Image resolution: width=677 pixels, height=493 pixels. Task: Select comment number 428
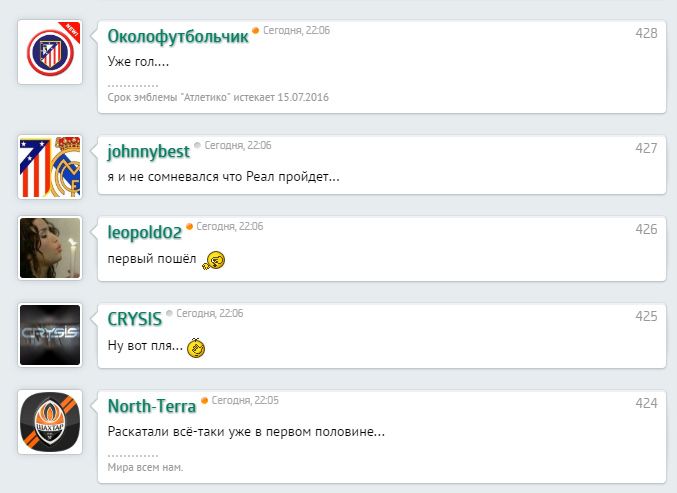click(x=646, y=34)
